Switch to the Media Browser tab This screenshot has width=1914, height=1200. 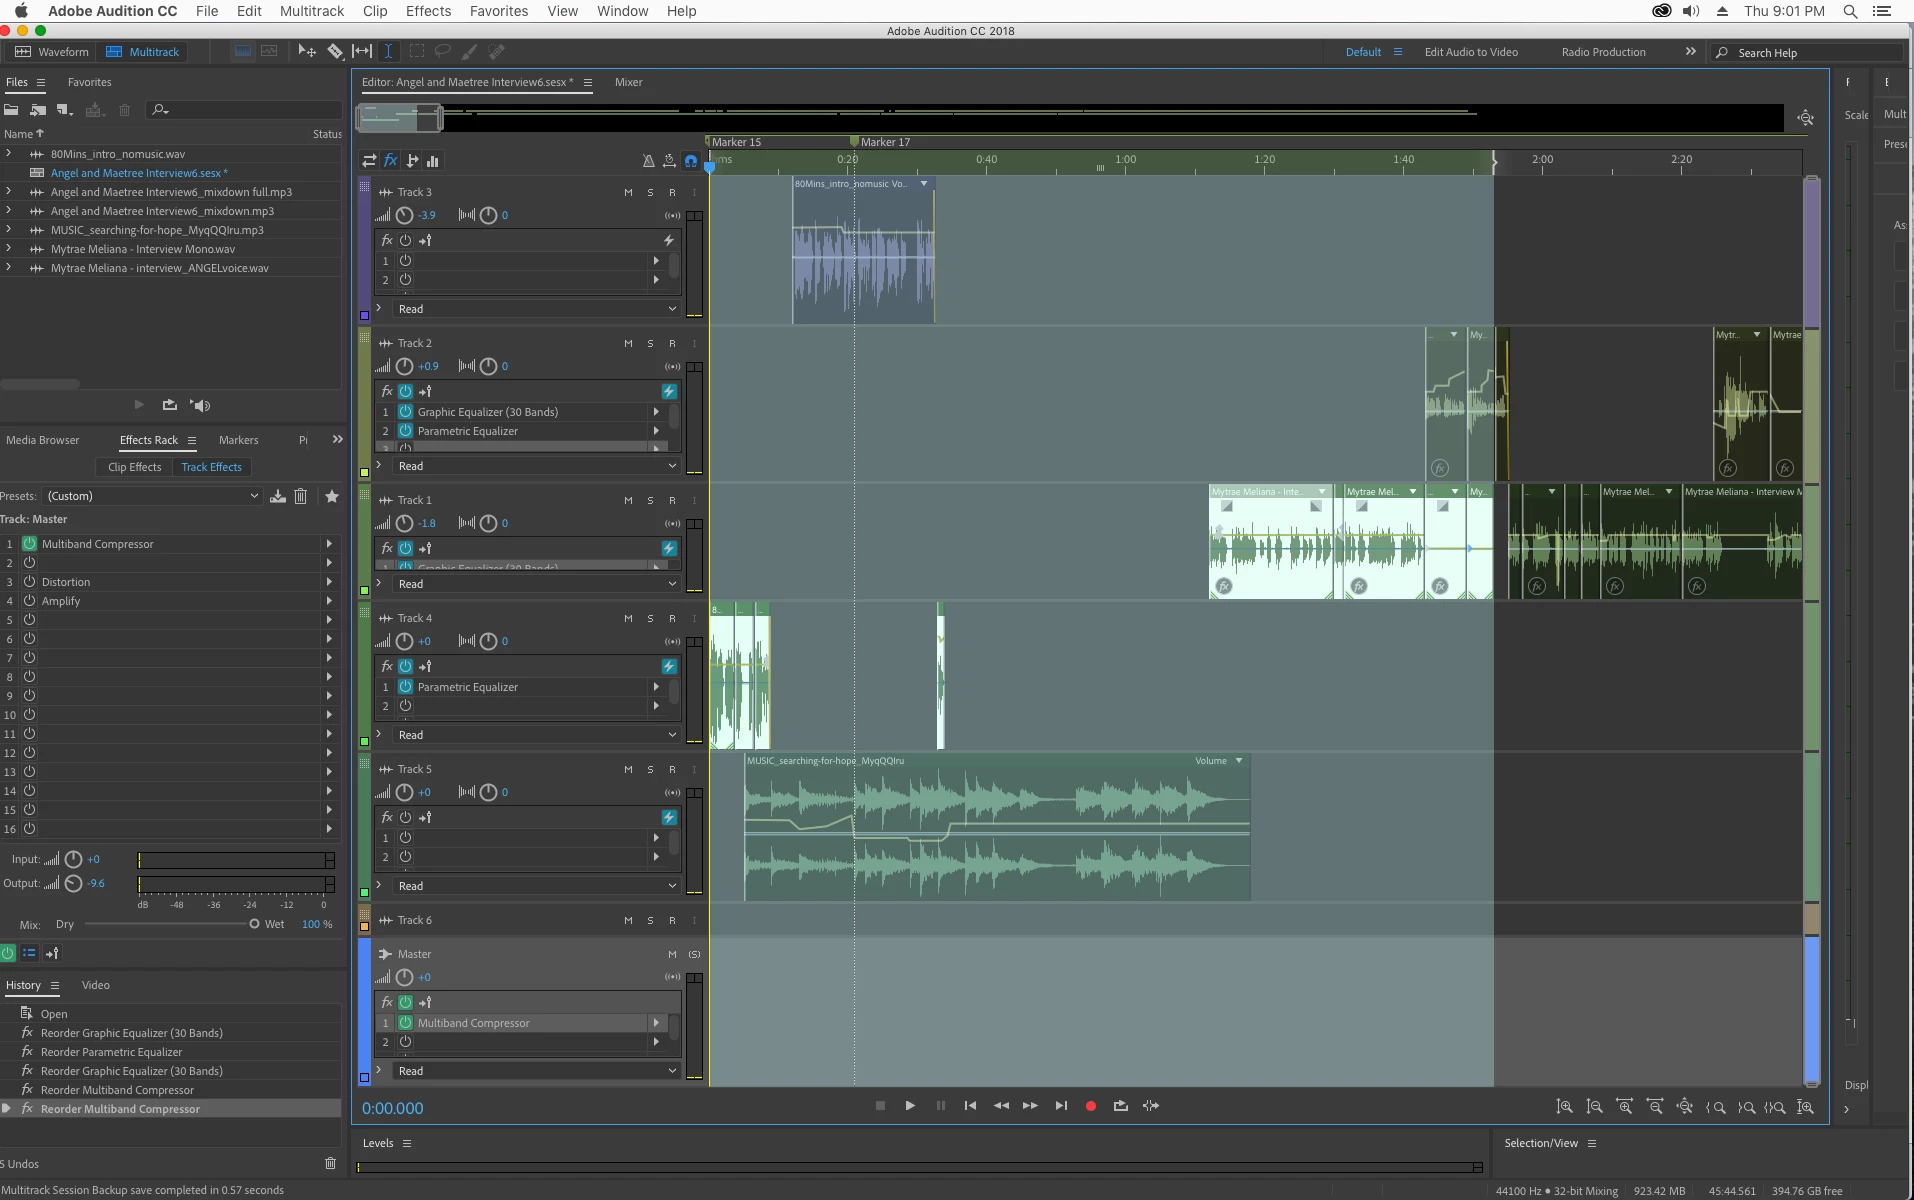(x=43, y=440)
